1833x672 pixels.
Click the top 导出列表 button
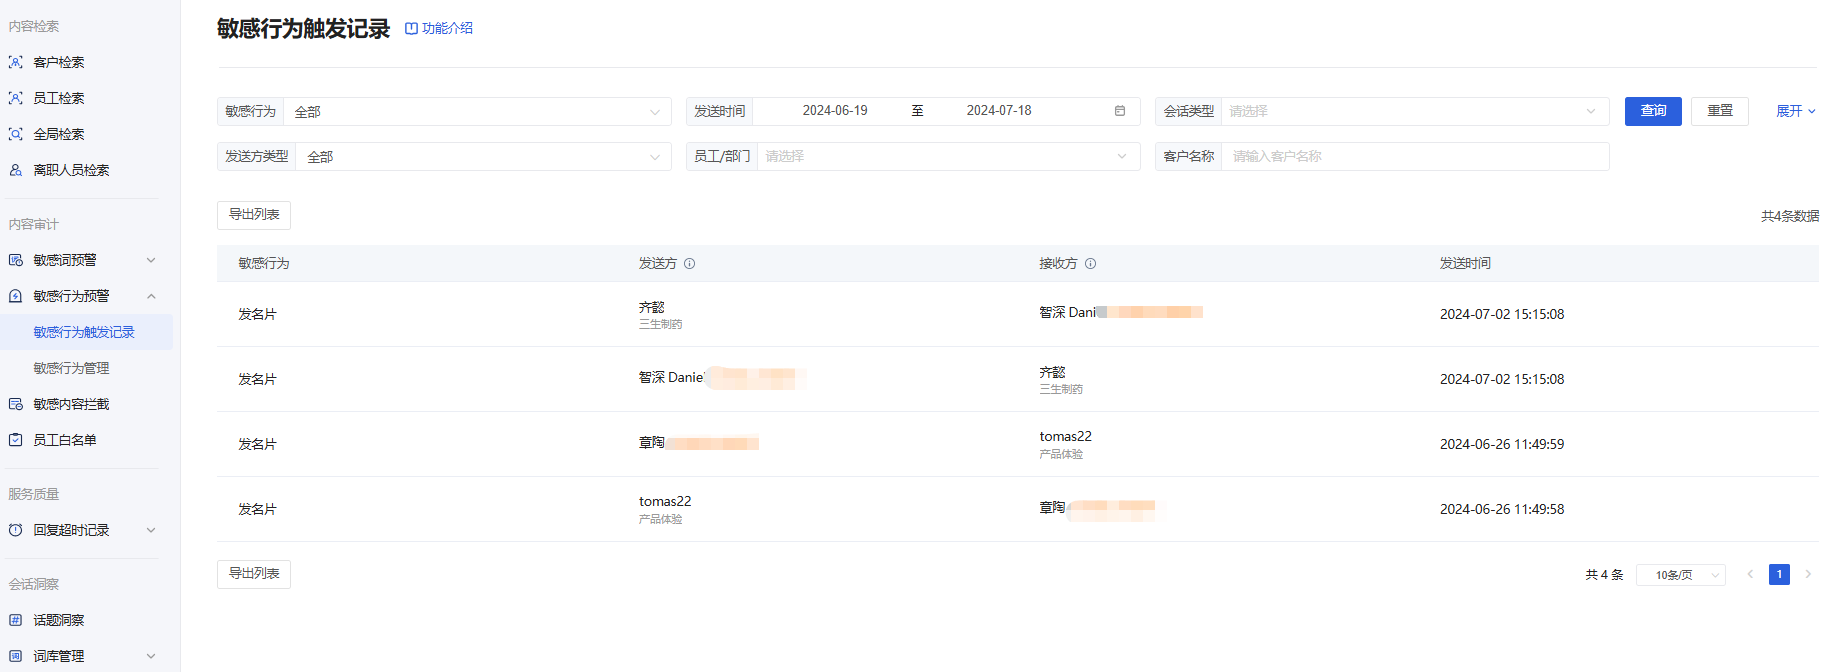click(x=254, y=215)
